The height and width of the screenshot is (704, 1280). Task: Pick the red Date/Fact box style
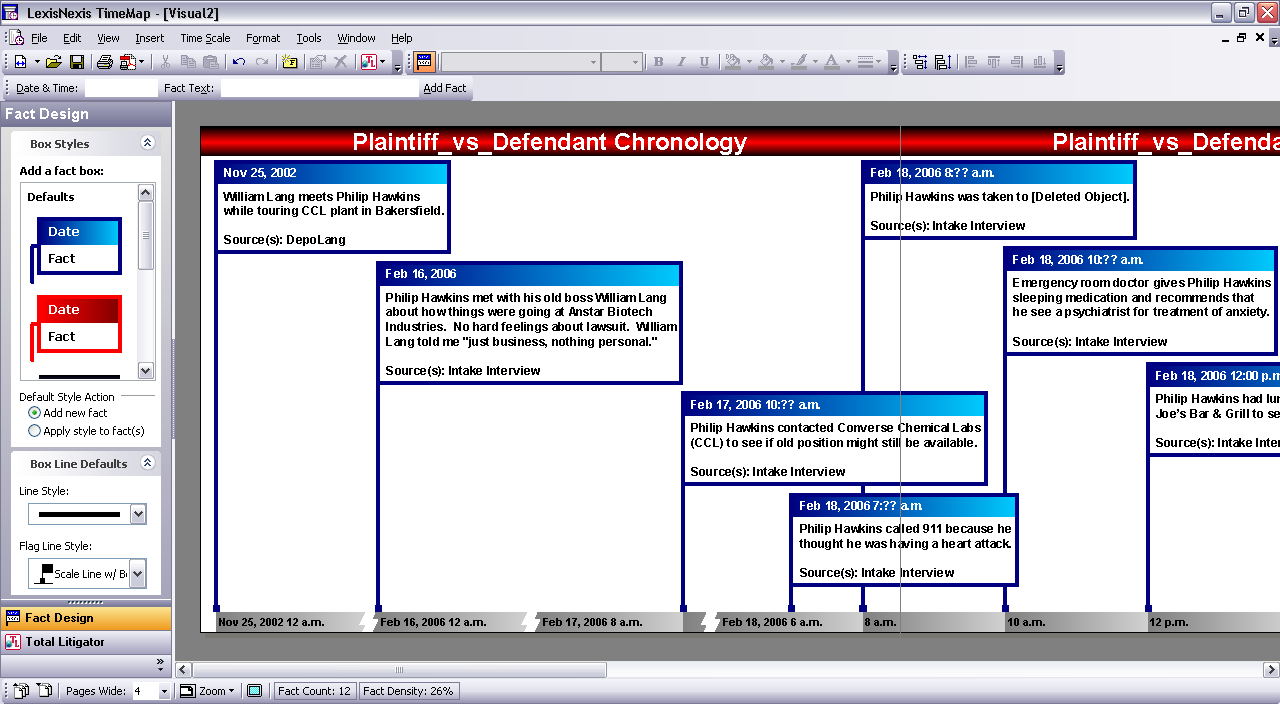(x=78, y=323)
